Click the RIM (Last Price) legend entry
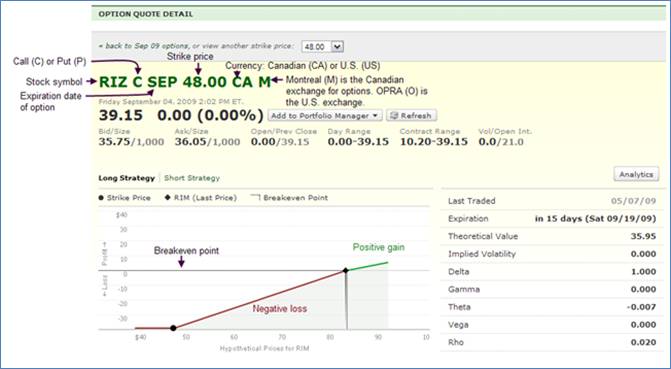 tap(201, 198)
